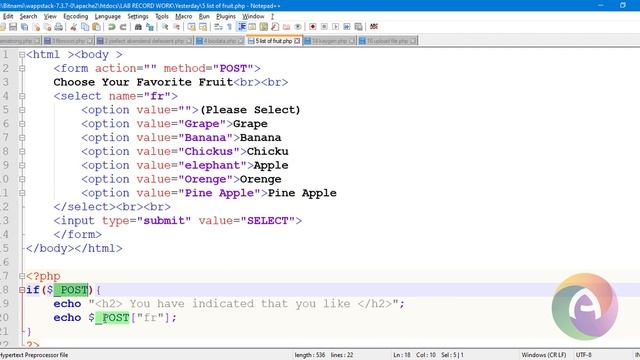Collapse the Chickus option fold marker
This screenshot has width=640, height=360.
click(x=22, y=151)
